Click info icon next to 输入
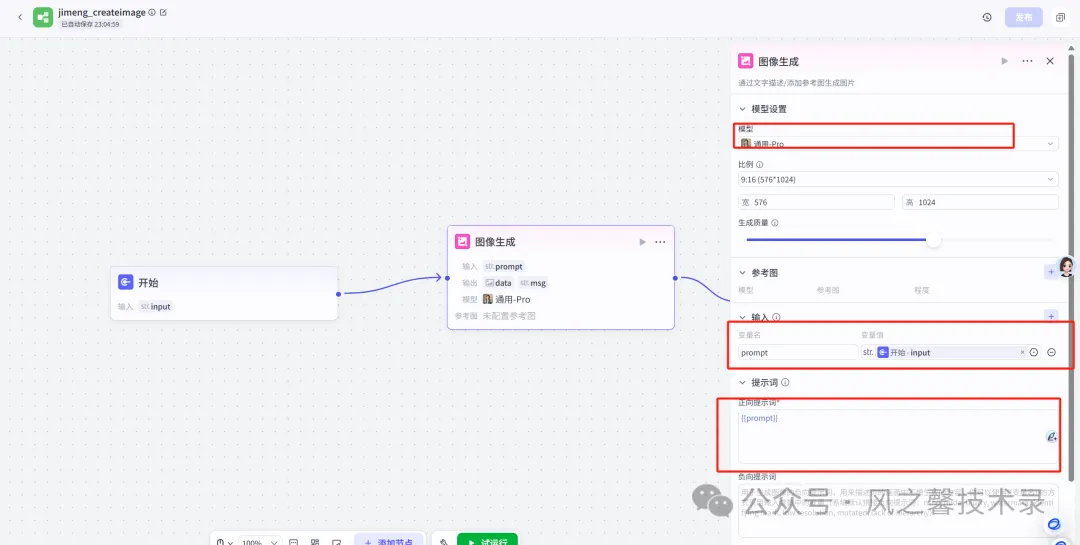 (x=776, y=318)
